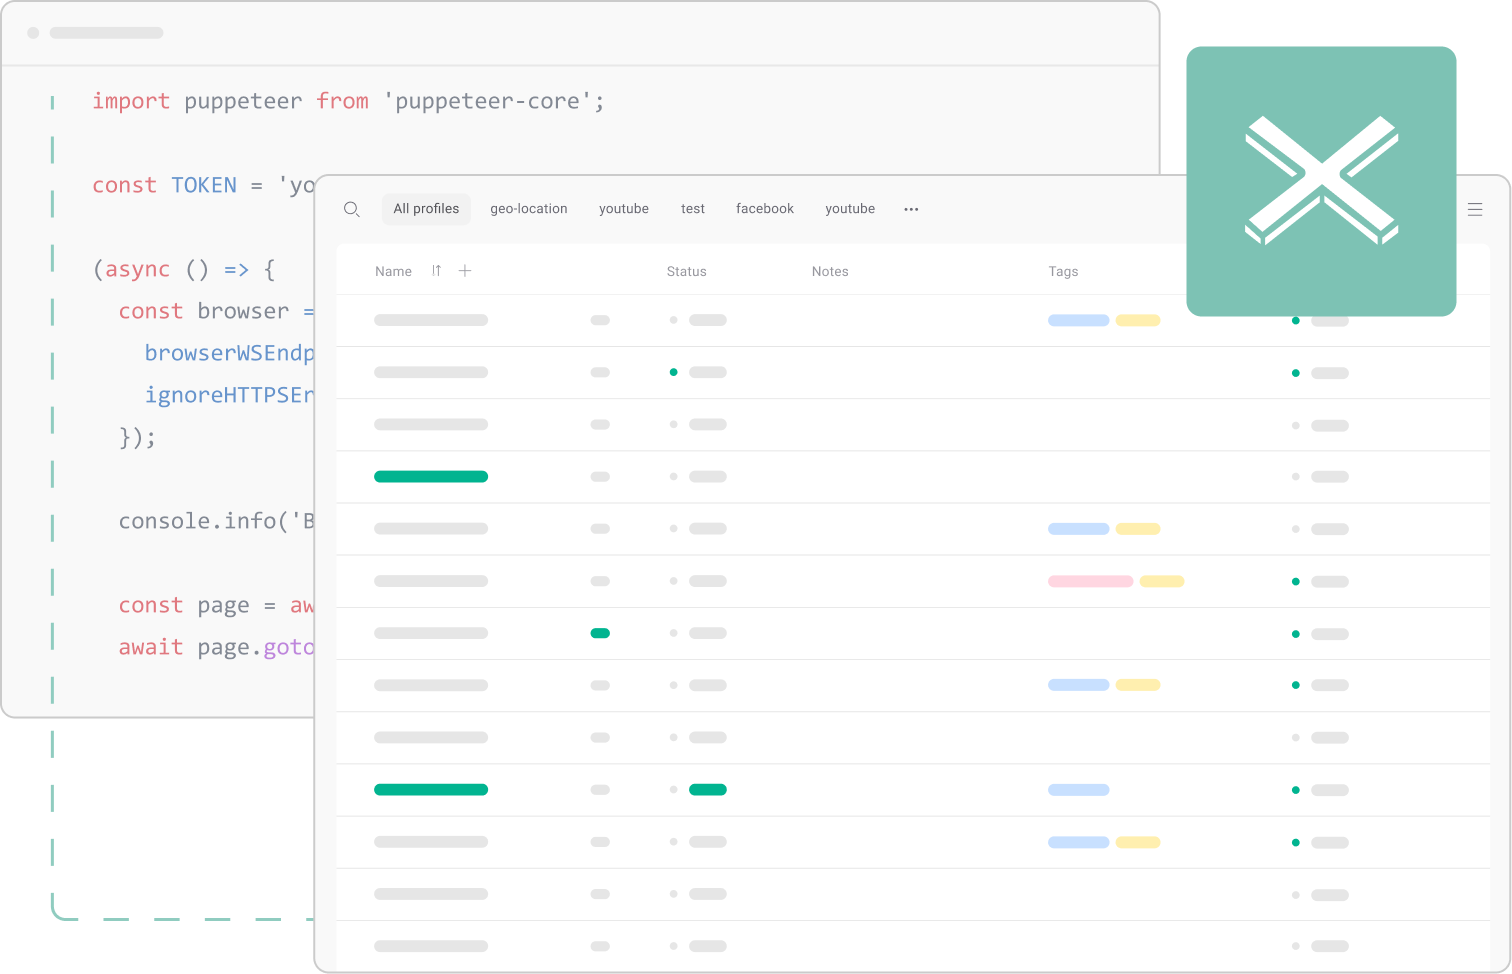Open the hamburger menu in the profiles window

click(x=1475, y=209)
